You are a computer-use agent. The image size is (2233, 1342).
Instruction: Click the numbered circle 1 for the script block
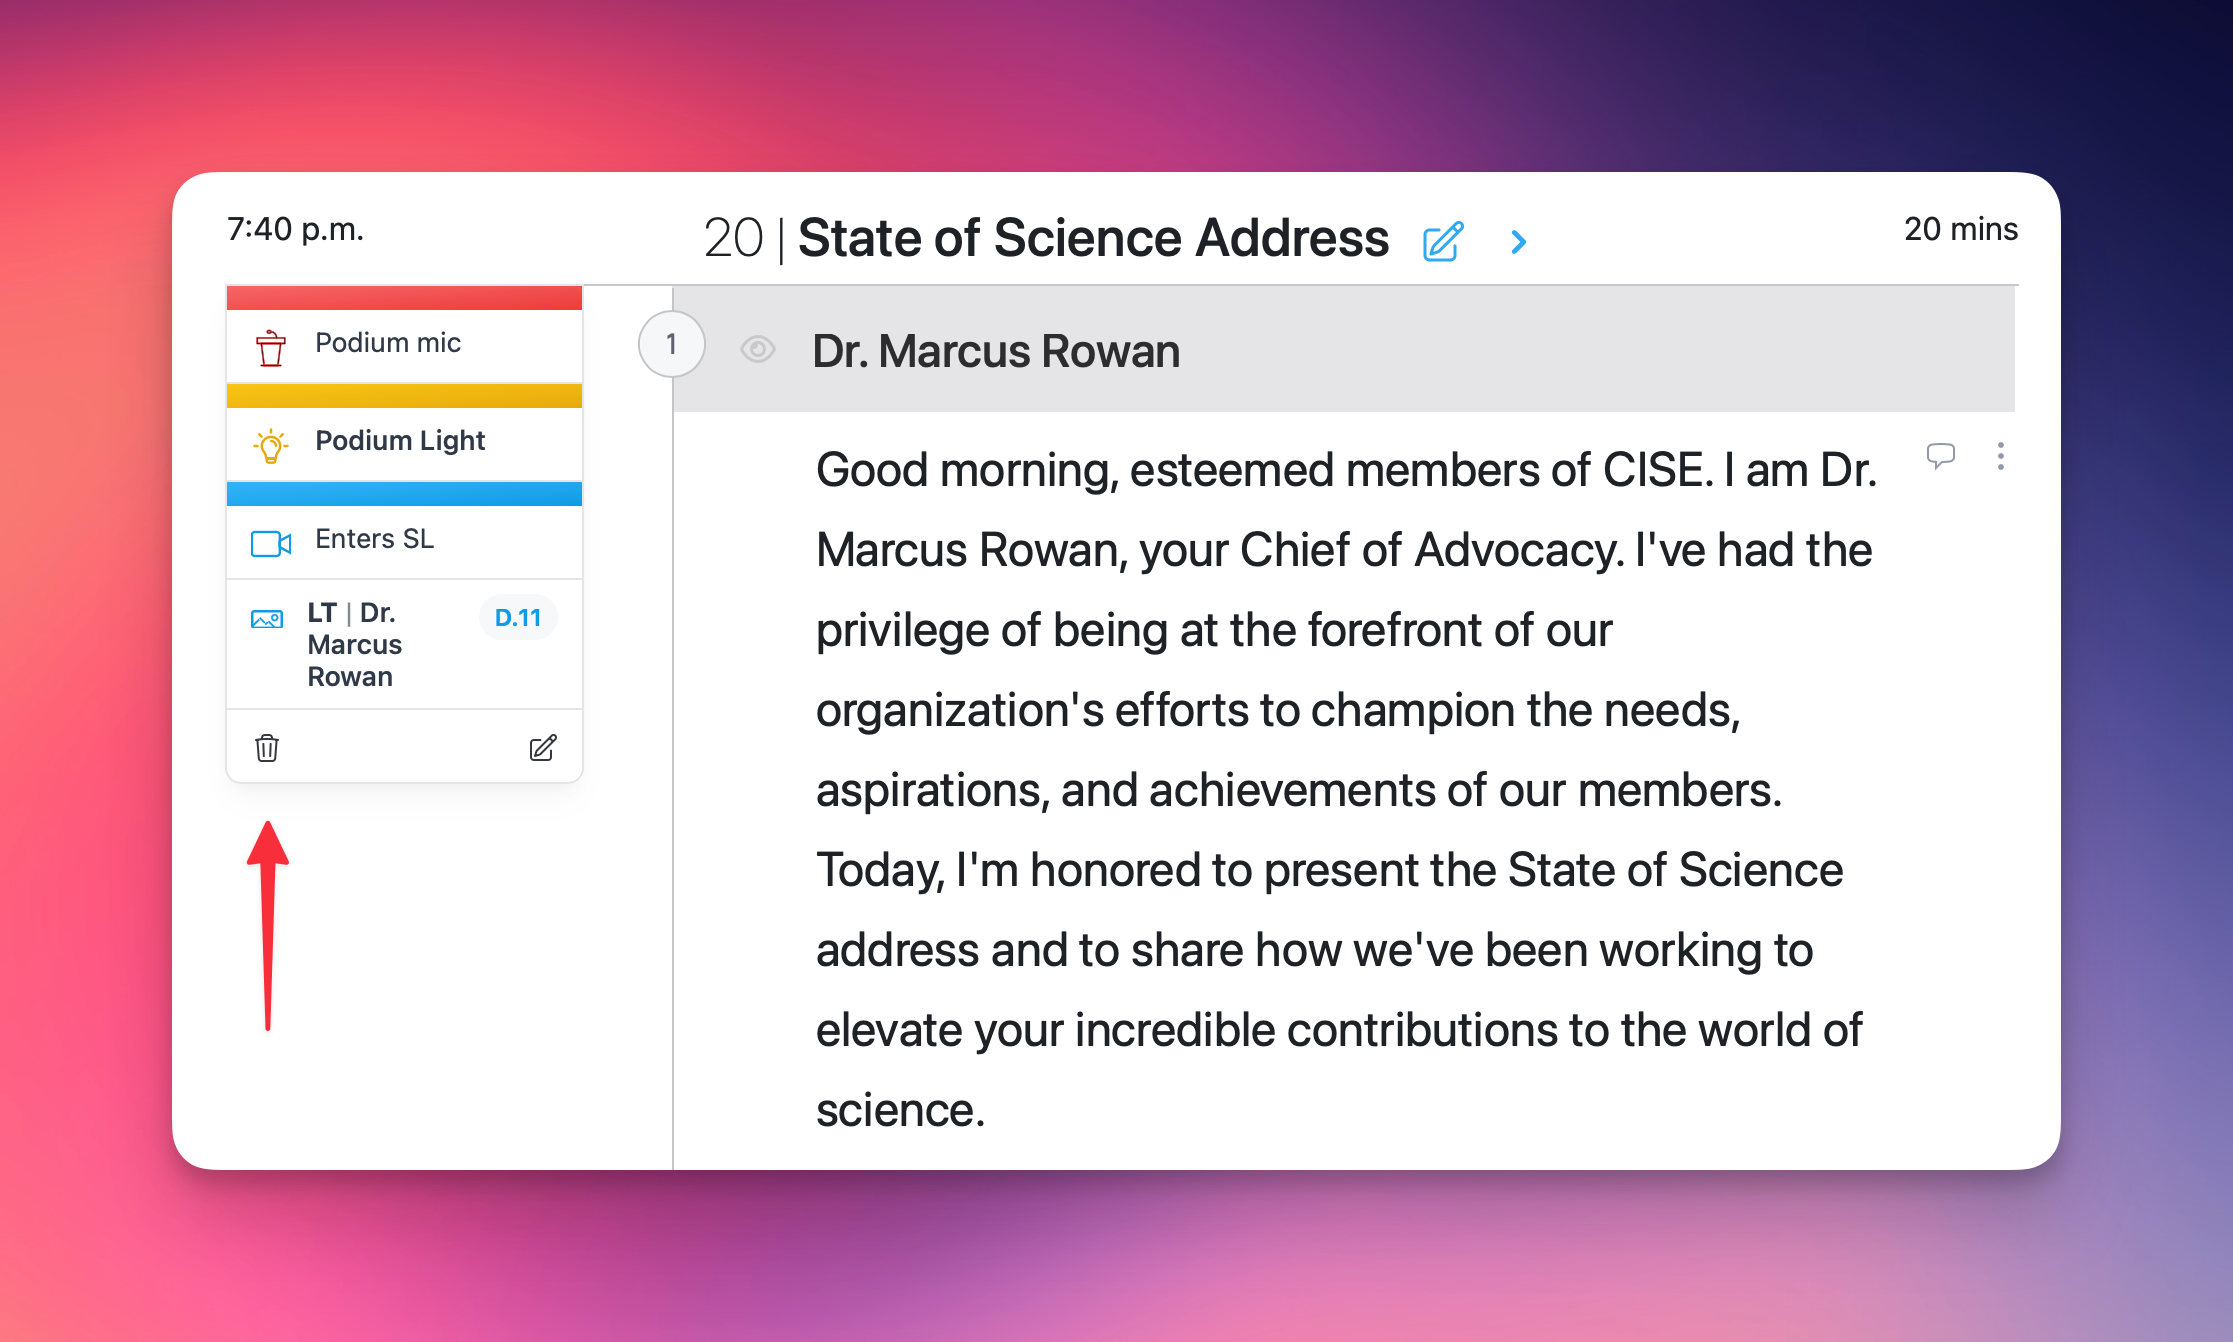tap(671, 345)
